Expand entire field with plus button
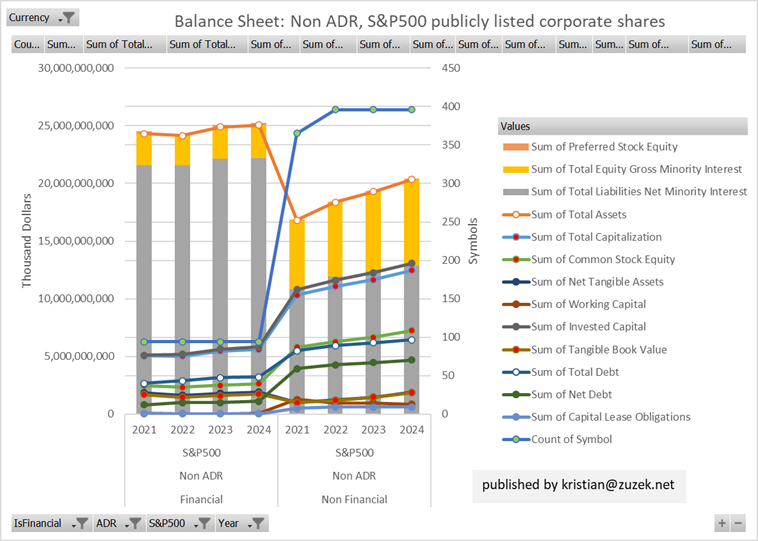Image resolution: width=758 pixels, height=541 pixels. [x=721, y=523]
